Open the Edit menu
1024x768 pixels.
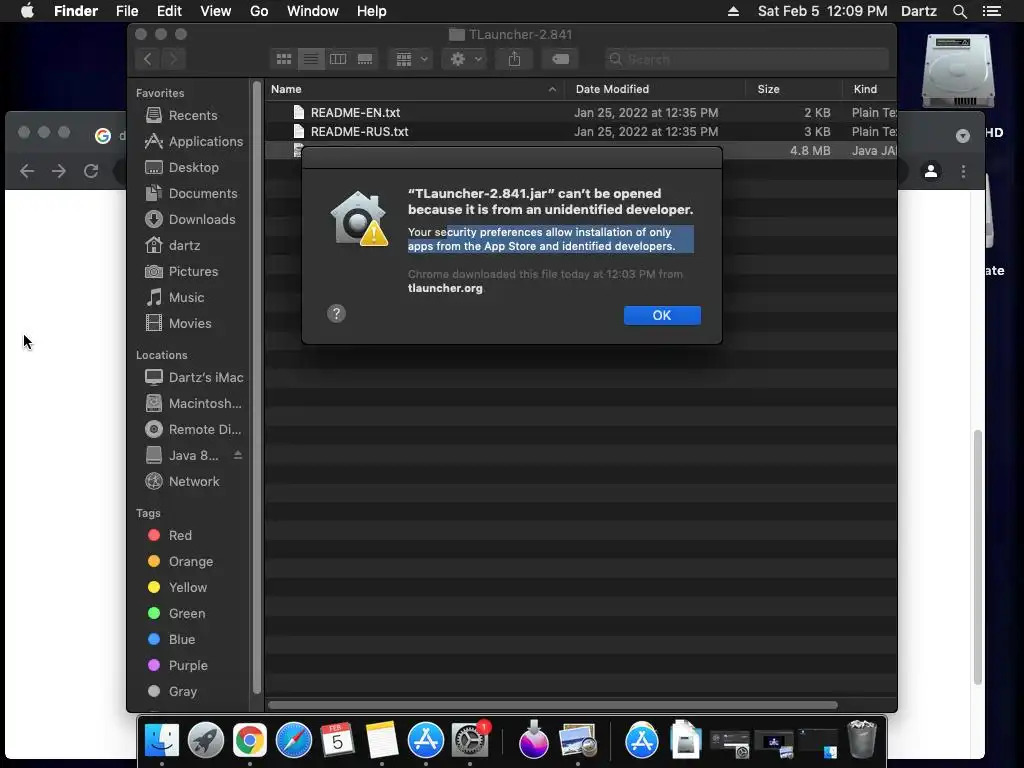[169, 11]
